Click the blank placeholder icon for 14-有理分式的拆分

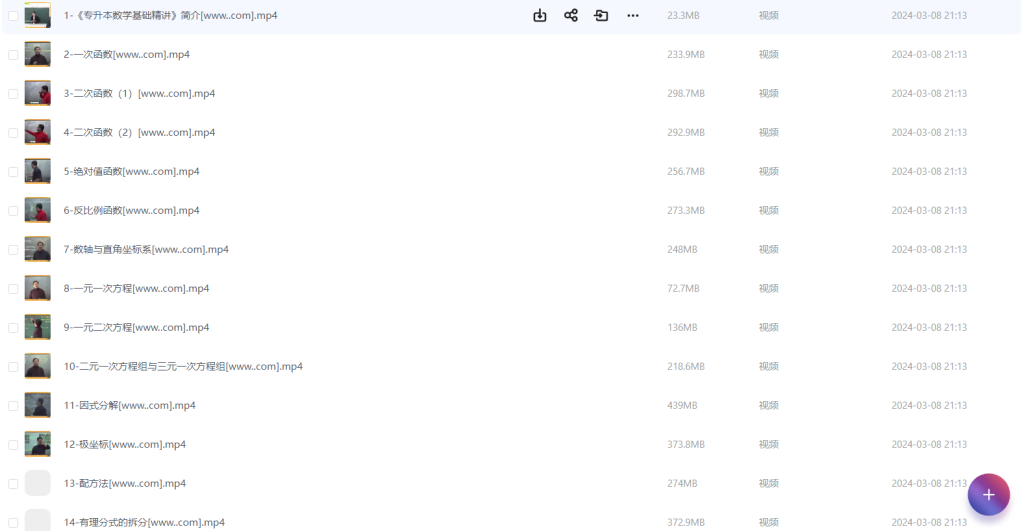pyautogui.click(x=38, y=520)
